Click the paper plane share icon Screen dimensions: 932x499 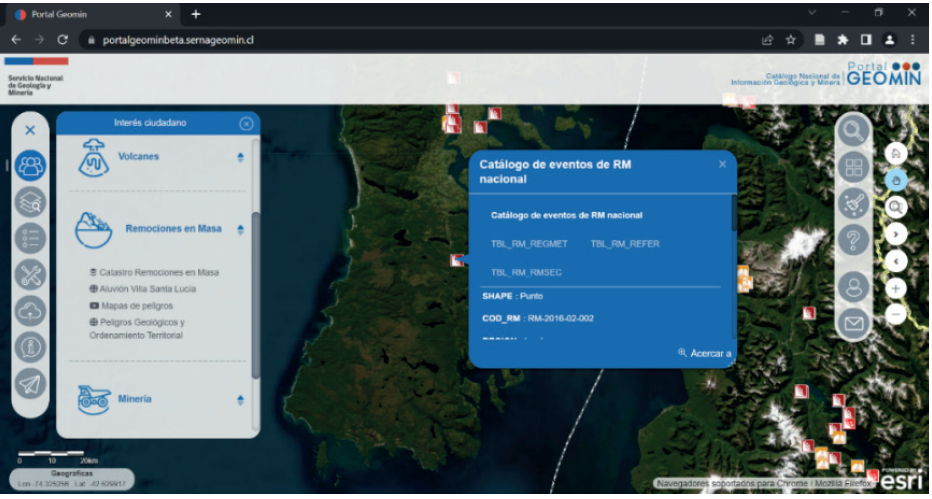point(32,384)
